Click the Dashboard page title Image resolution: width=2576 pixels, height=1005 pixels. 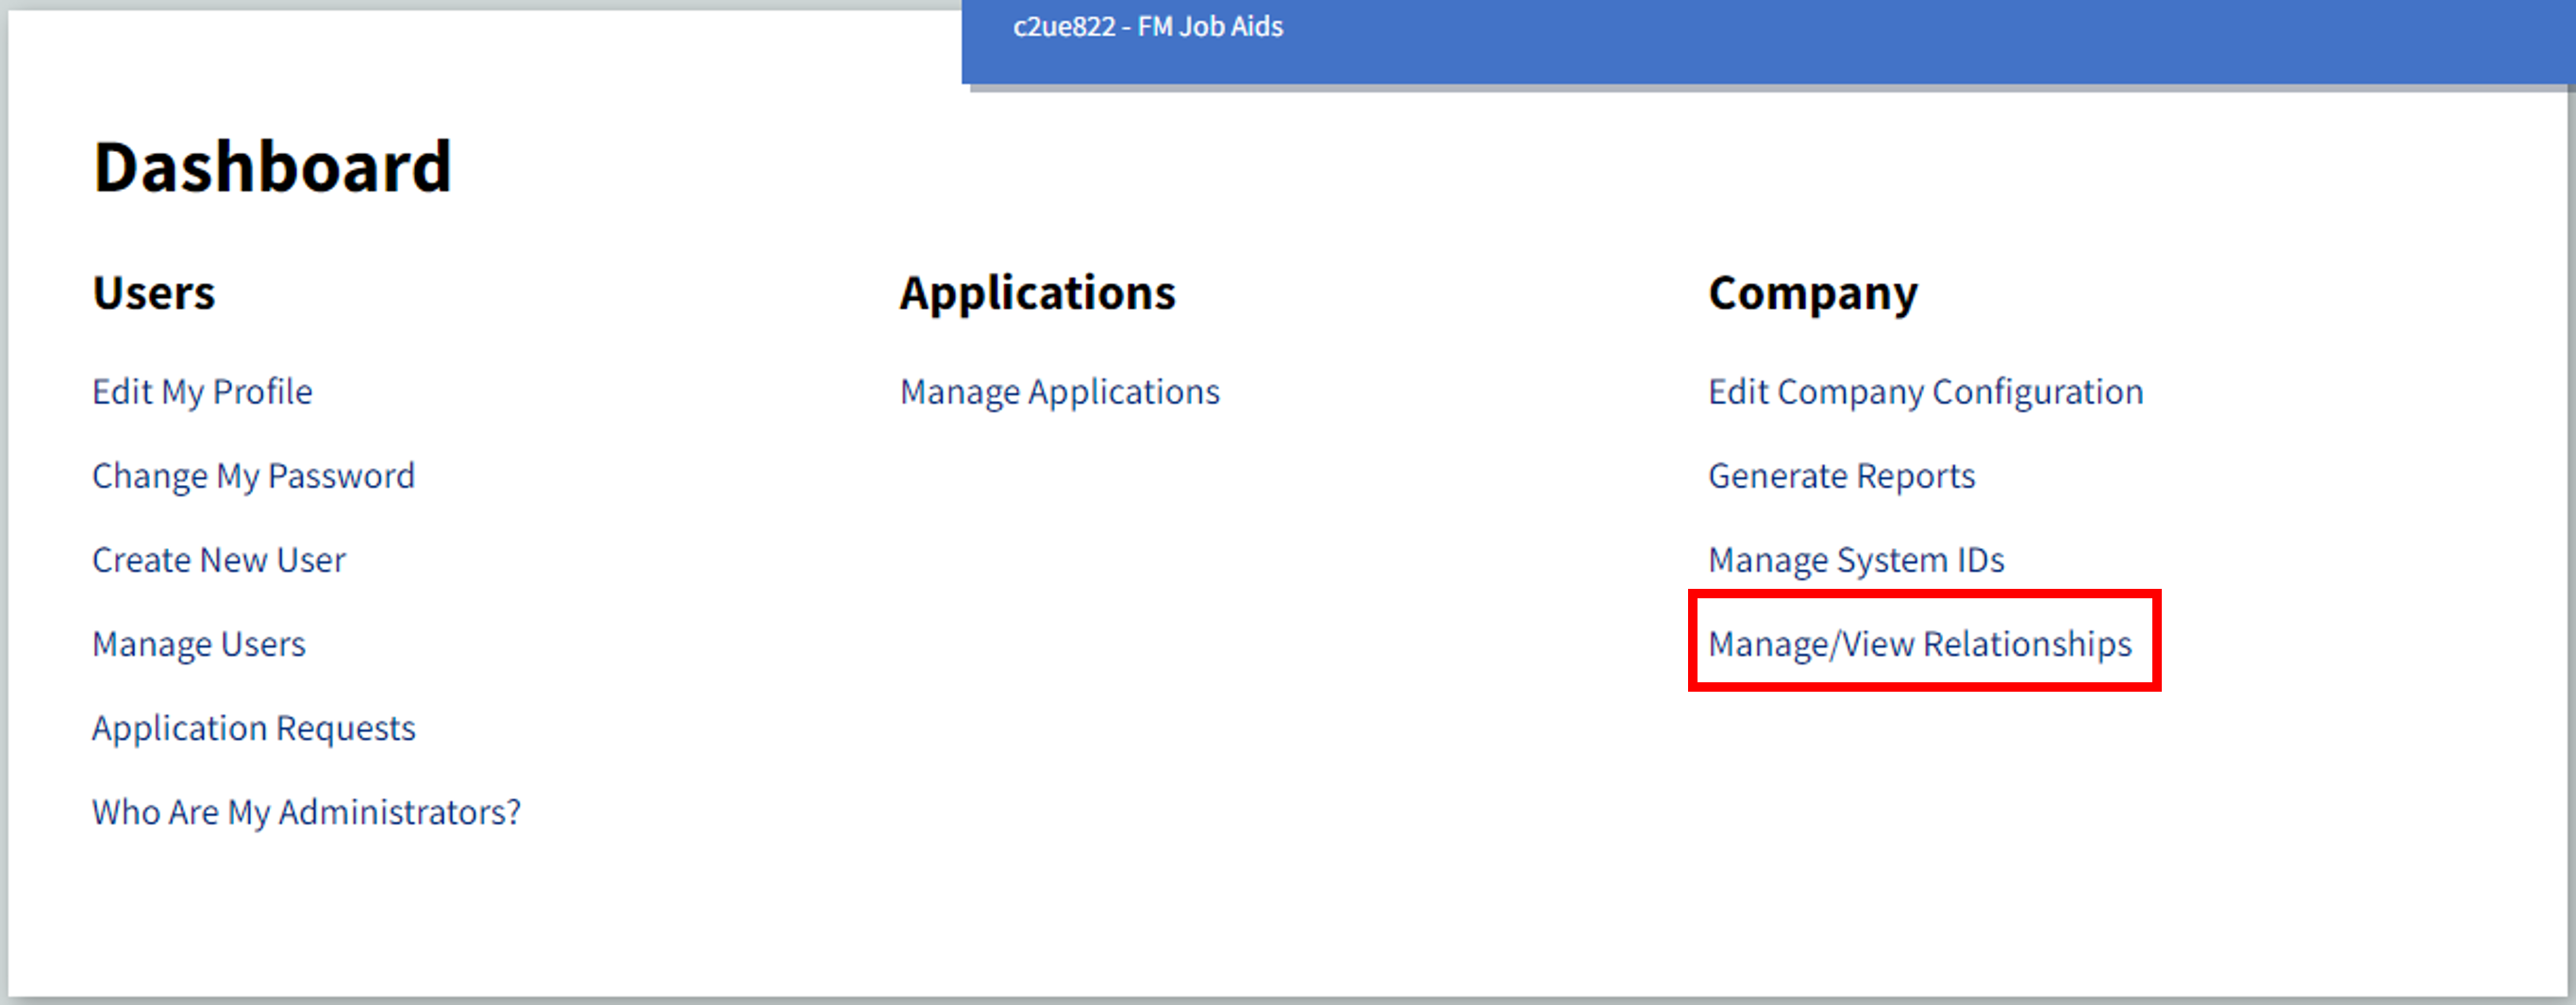pos(272,166)
